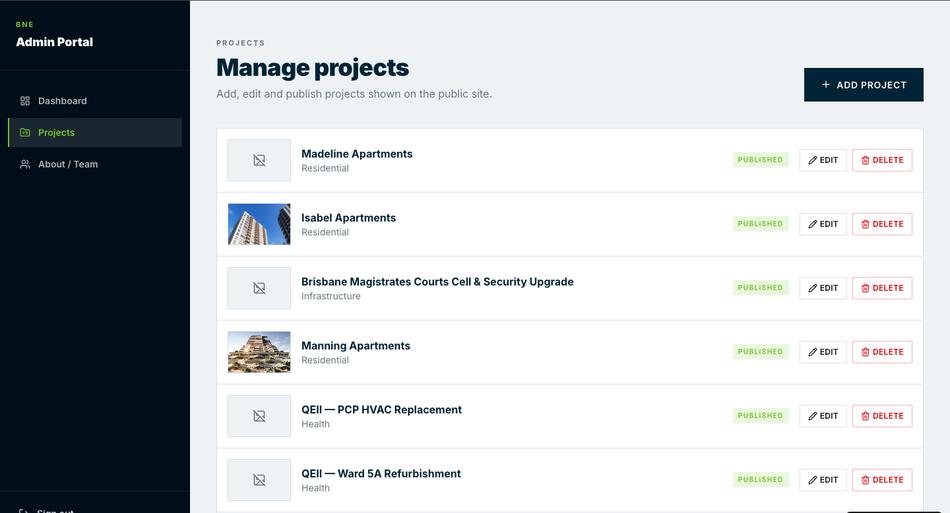This screenshot has width=950, height=513.
Task: Open the Manning Apartments terraced building thumbnail
Action: tap(259, 352)
